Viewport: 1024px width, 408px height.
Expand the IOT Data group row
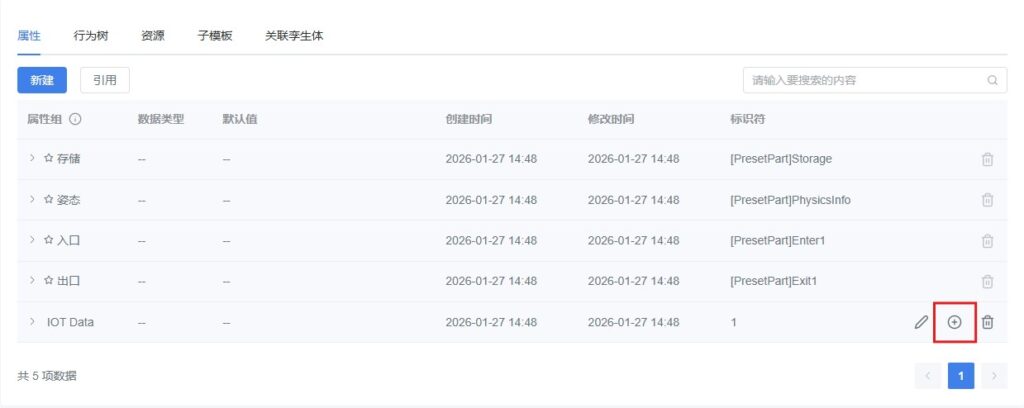pyautogui.click(x=32, y=322)
